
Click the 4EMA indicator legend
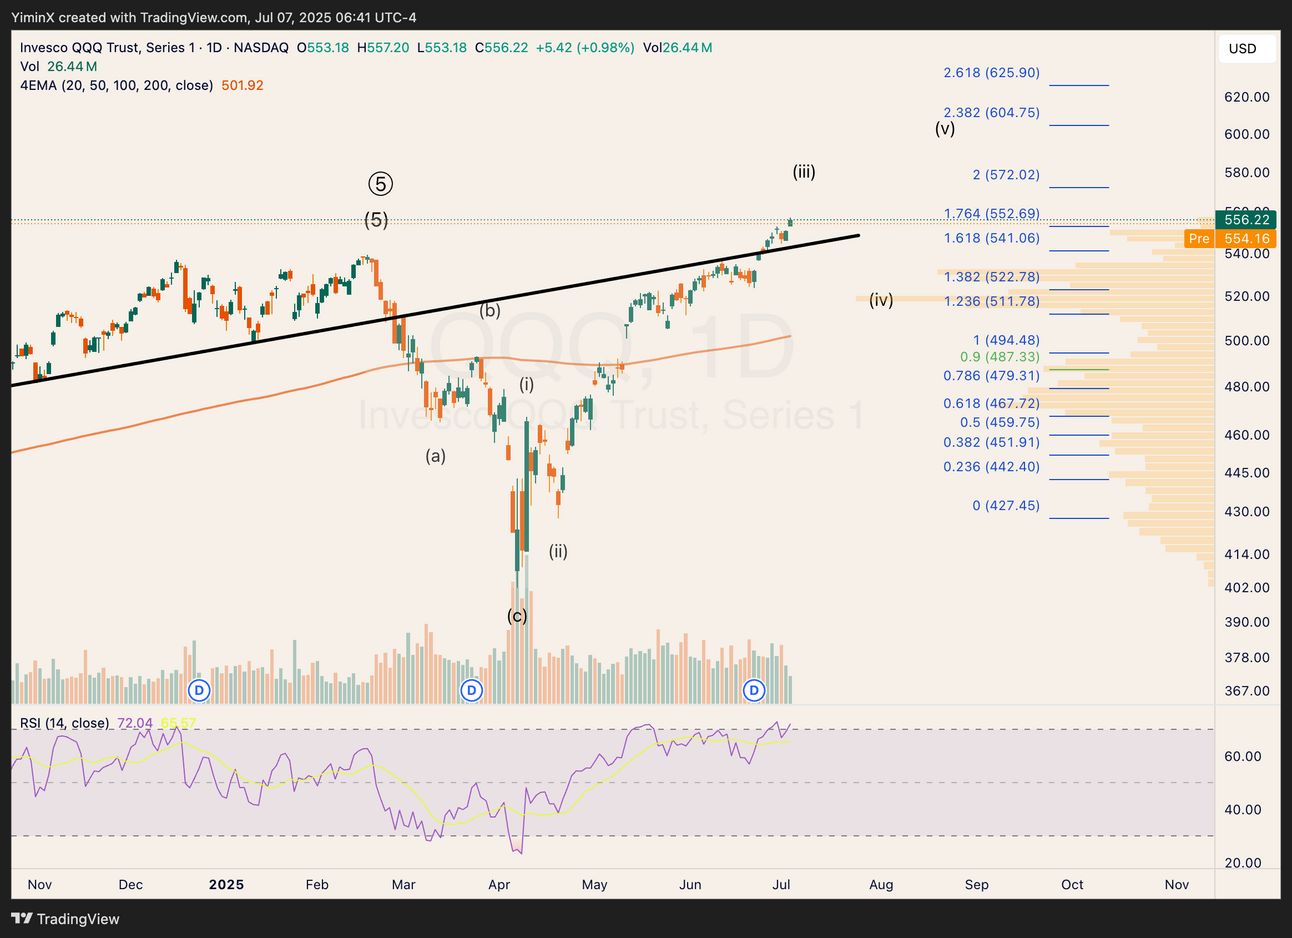(116, 85)
